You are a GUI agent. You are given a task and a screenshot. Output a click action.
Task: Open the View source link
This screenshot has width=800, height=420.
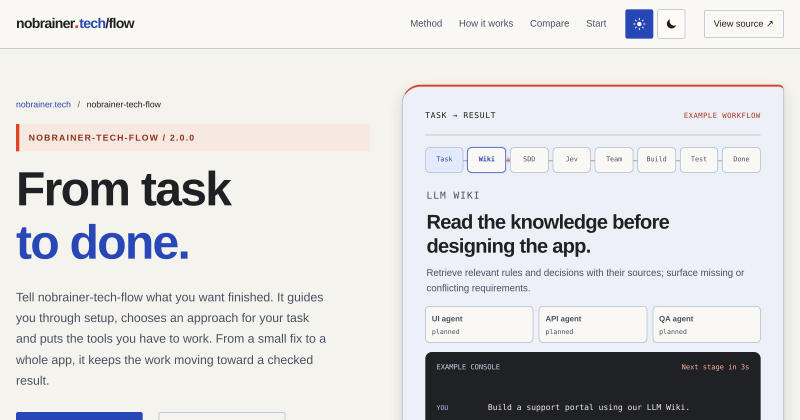743,24
